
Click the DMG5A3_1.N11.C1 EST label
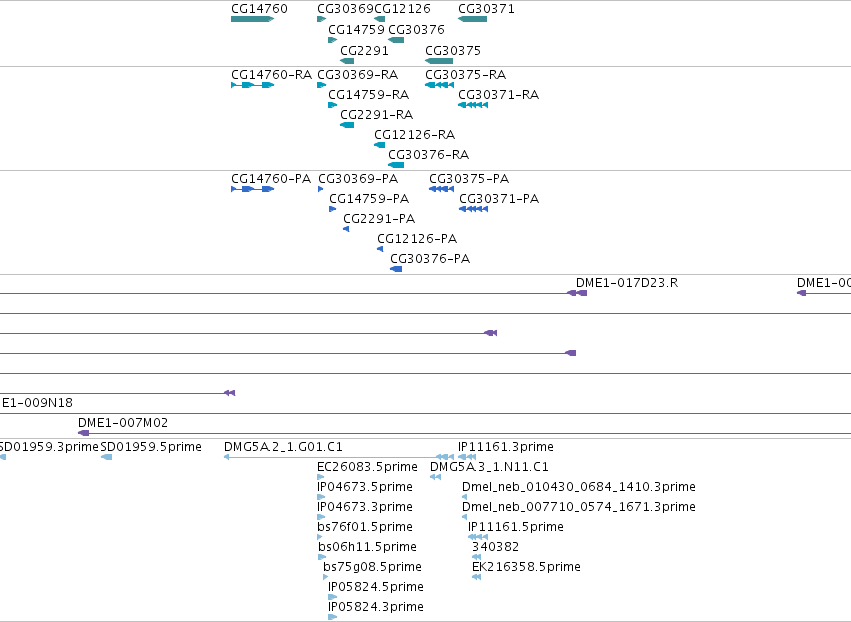click(x=490, y=467)
